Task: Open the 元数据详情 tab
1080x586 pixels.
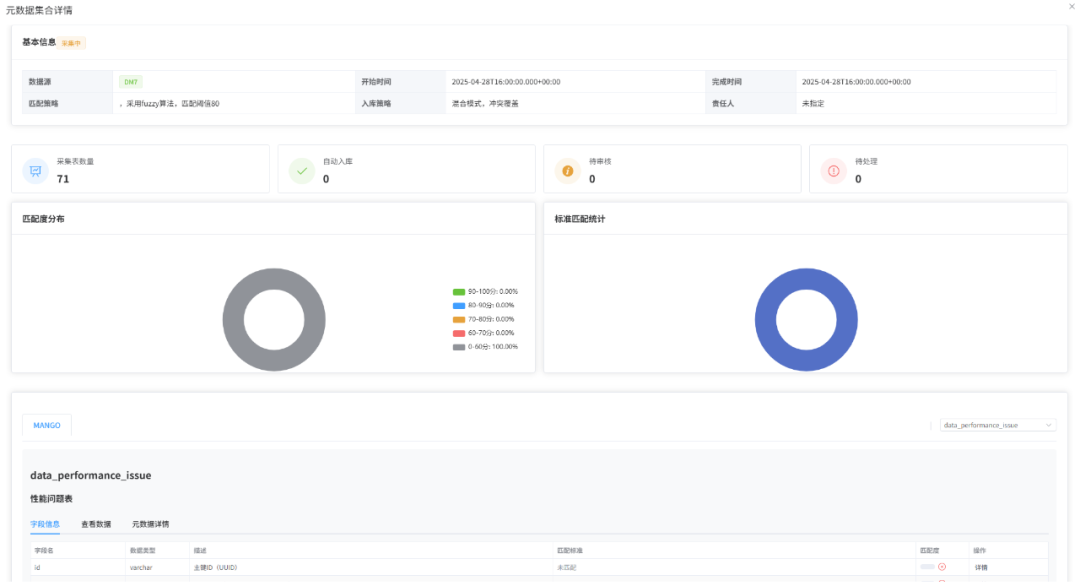Action: tap(150, 524)
